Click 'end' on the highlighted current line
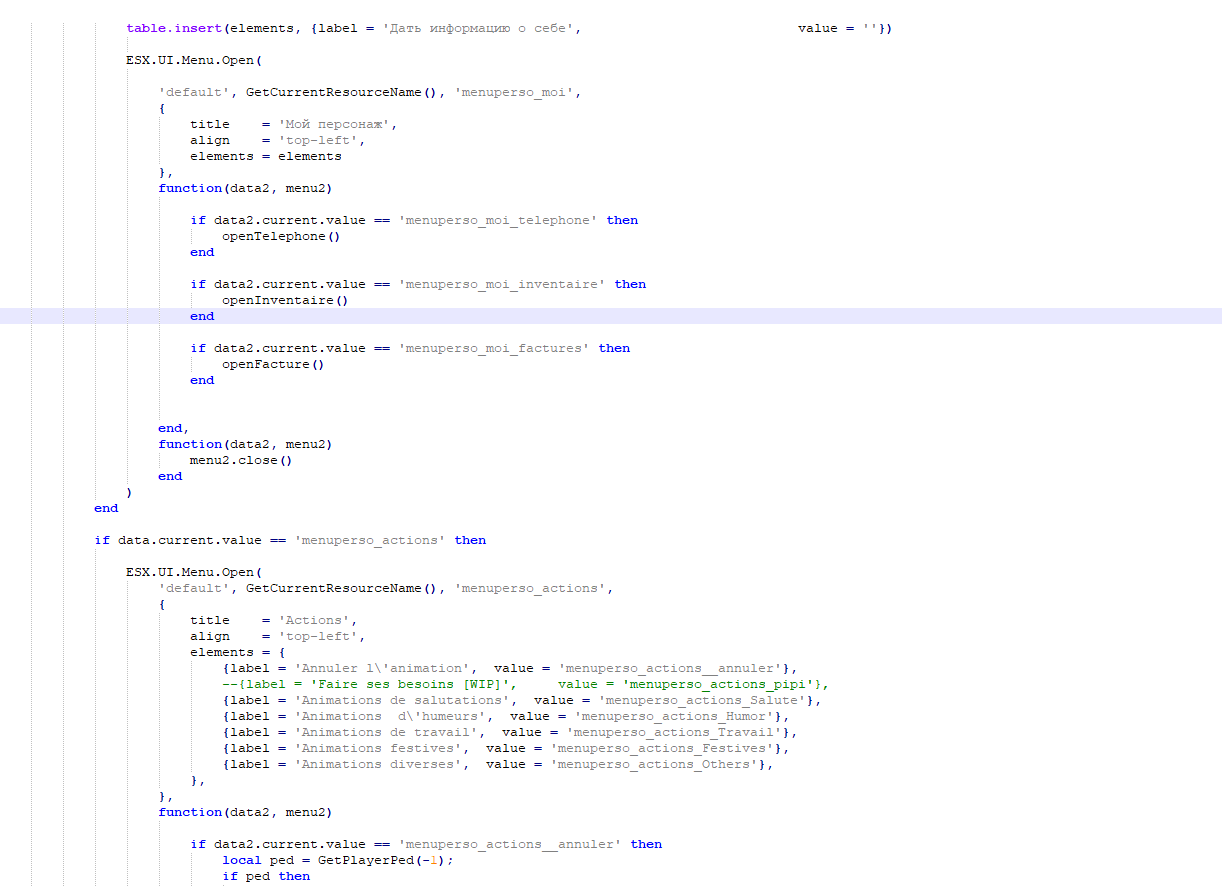Image resolution: width=1222 pixels, height=887 pixels. (202, 316)
